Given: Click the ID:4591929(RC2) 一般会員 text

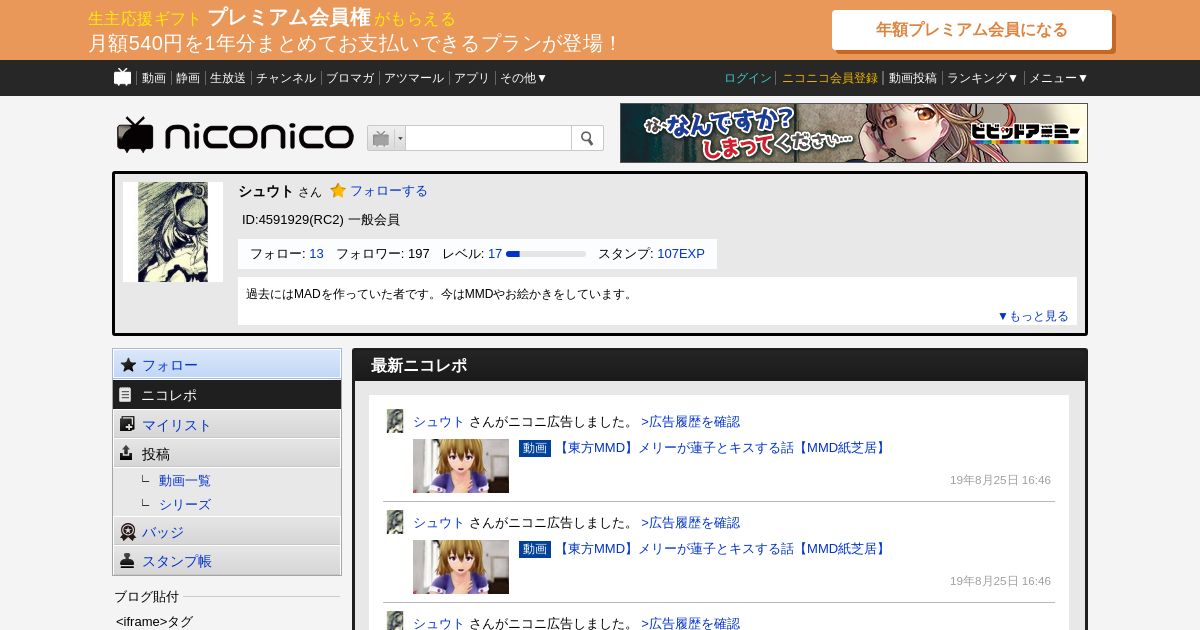Looking at the screenshot, I should [x=321, y=220].
